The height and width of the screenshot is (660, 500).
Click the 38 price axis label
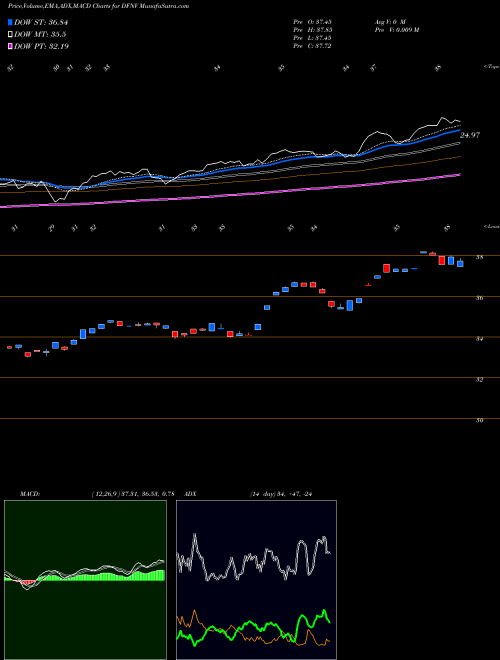pos(479,257)
